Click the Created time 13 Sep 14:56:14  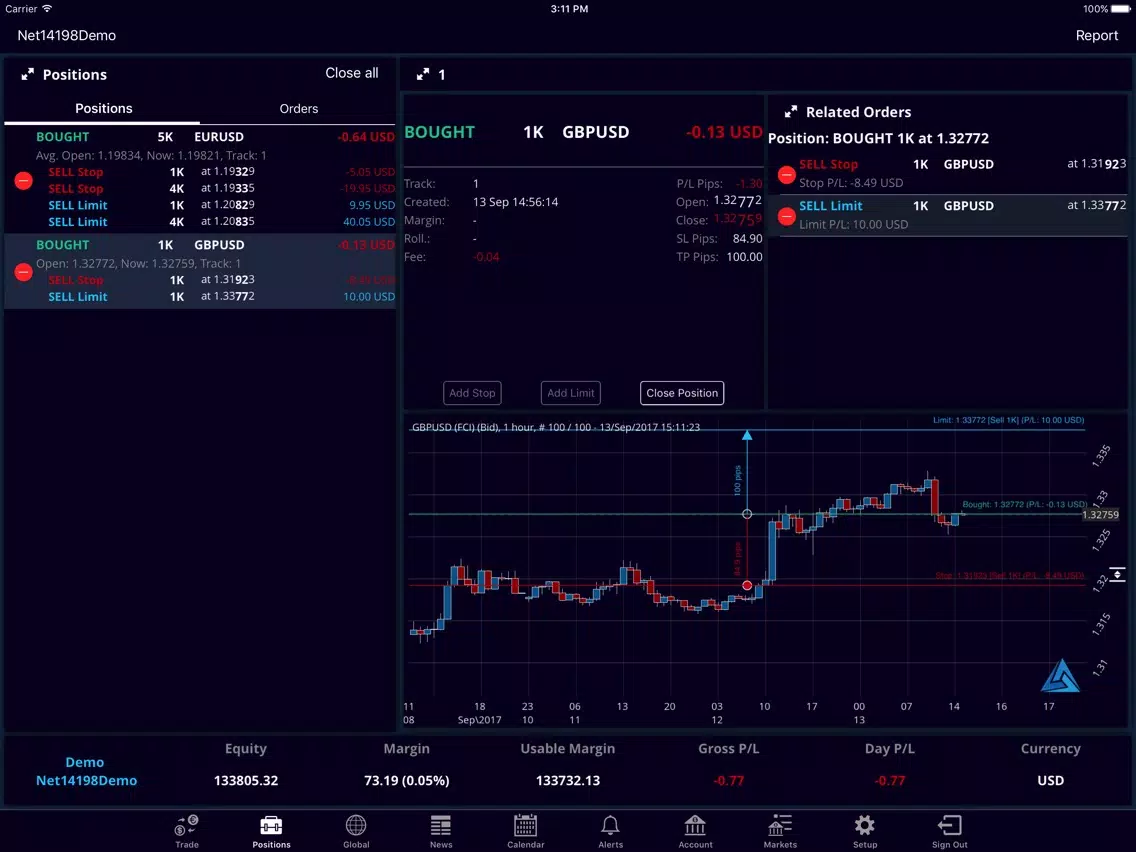[x=515, y=202]
